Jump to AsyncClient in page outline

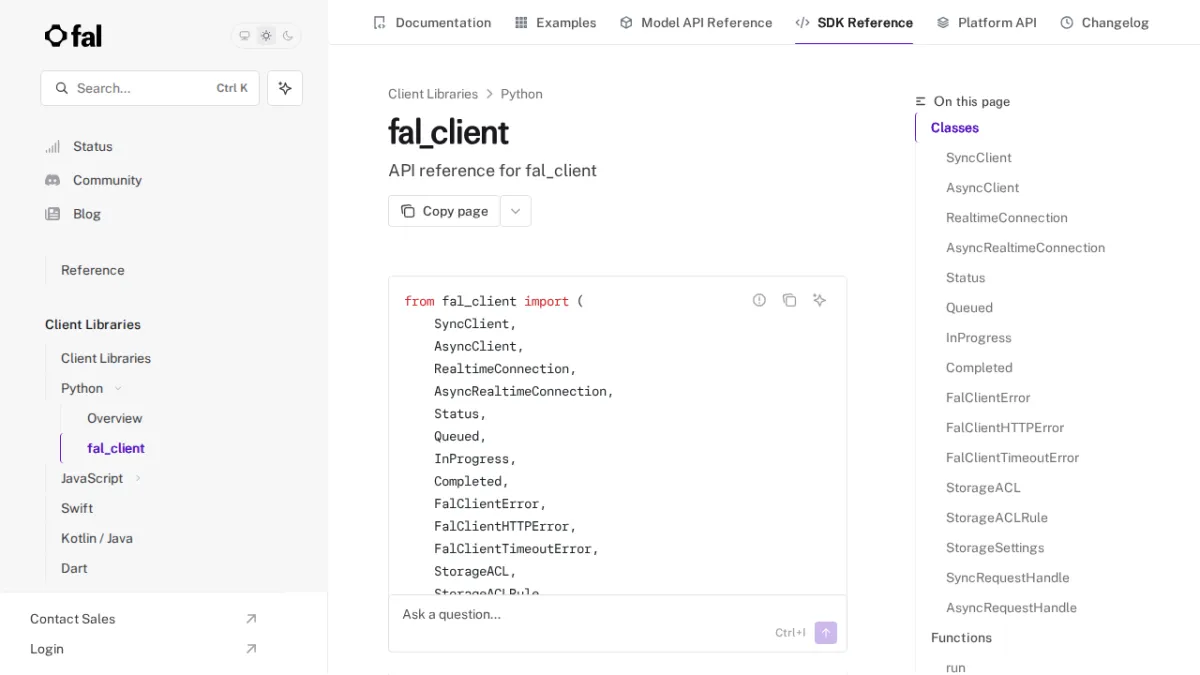point(983,188)
